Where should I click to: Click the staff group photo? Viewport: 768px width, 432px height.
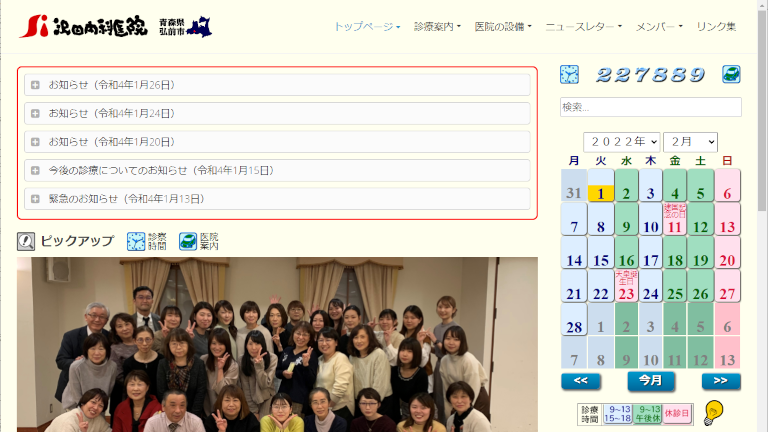click(277, 344)
